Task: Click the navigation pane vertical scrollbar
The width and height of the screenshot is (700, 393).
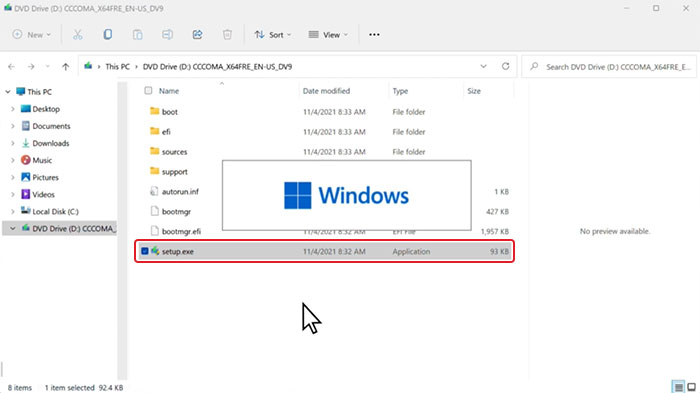Action: 122,230
